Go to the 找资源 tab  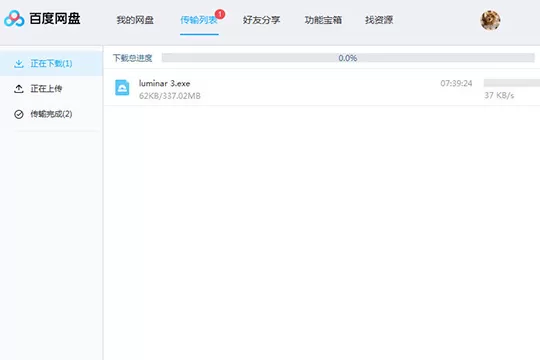click(x=379, y=20)
